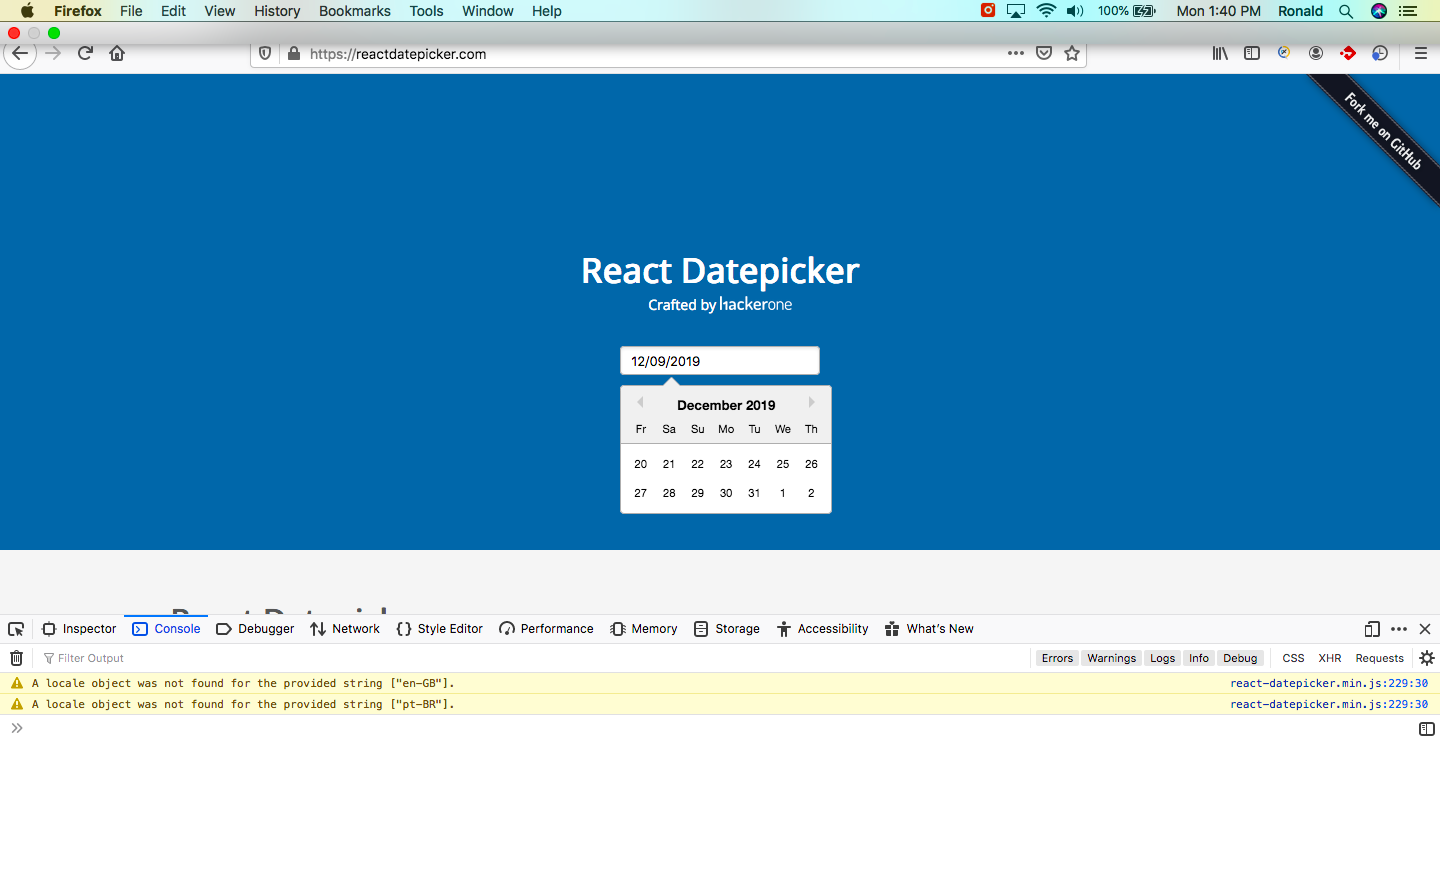The width and height of the screenshot is (1440, 894).
Task: Expand the console input arrows
Action: [x=16, y=728]
